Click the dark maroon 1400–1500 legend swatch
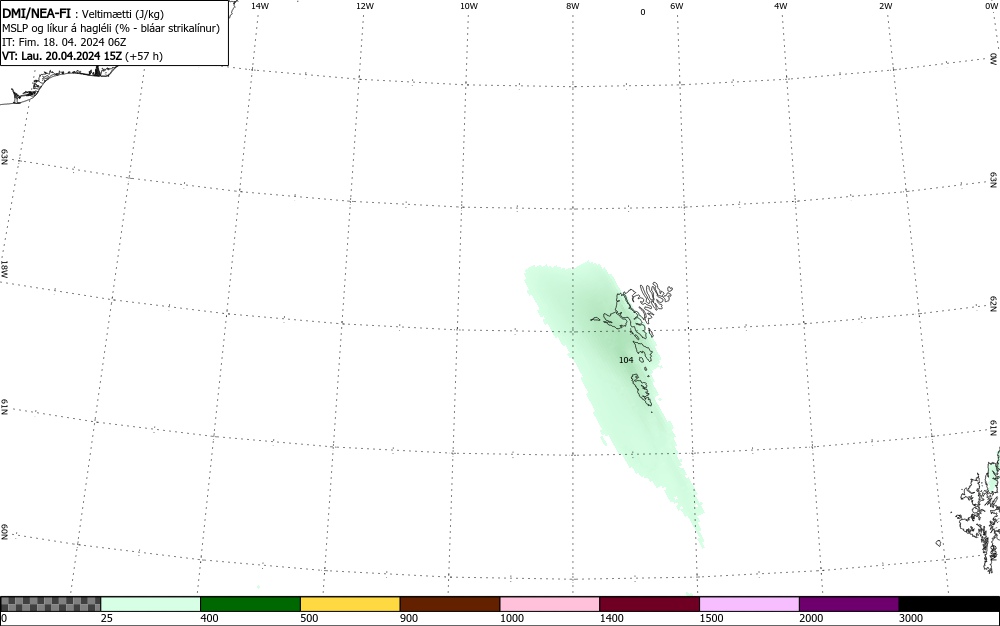This screenshot has height=626, width=1000. (x=649, y=604)
